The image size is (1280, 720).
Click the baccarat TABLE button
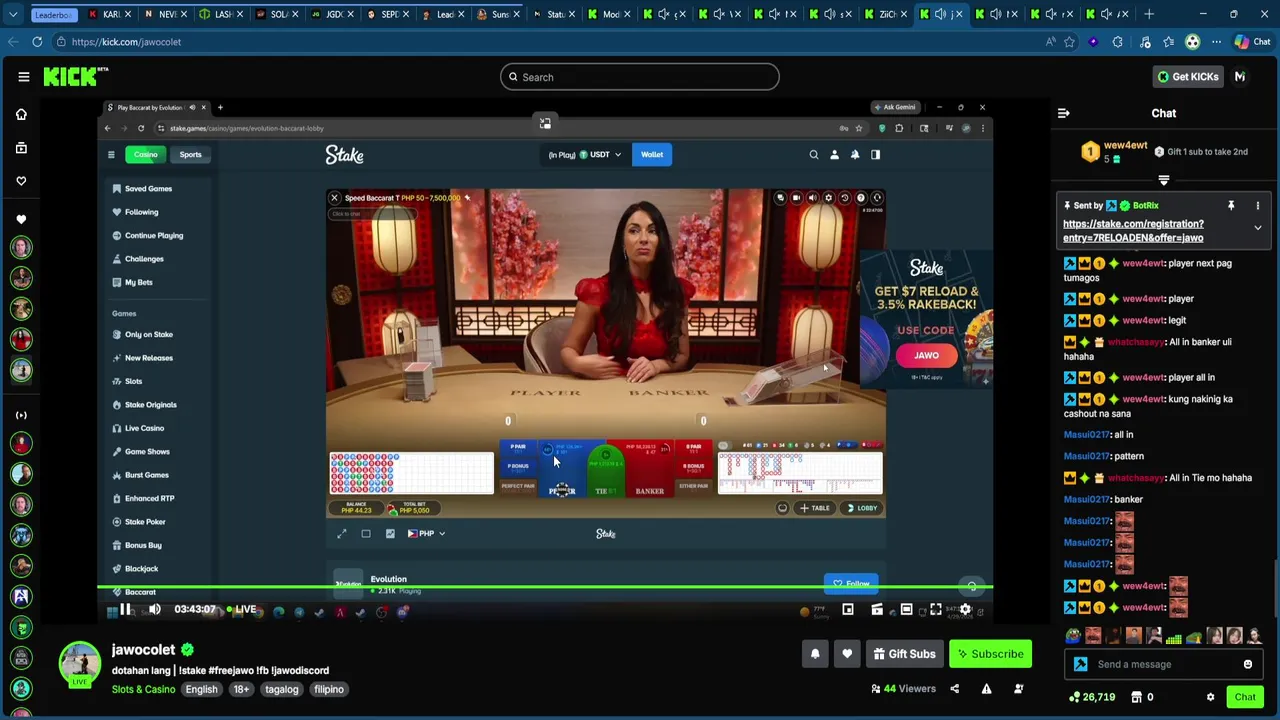pyautogui.click(x=815, y=508)
